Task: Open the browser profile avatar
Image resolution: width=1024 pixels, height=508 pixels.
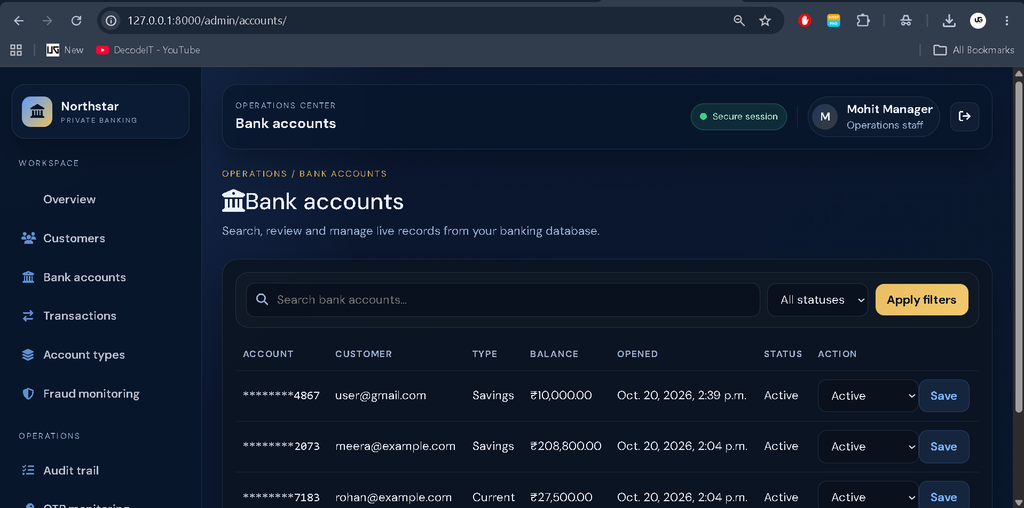Action: (x=978, y=21)
